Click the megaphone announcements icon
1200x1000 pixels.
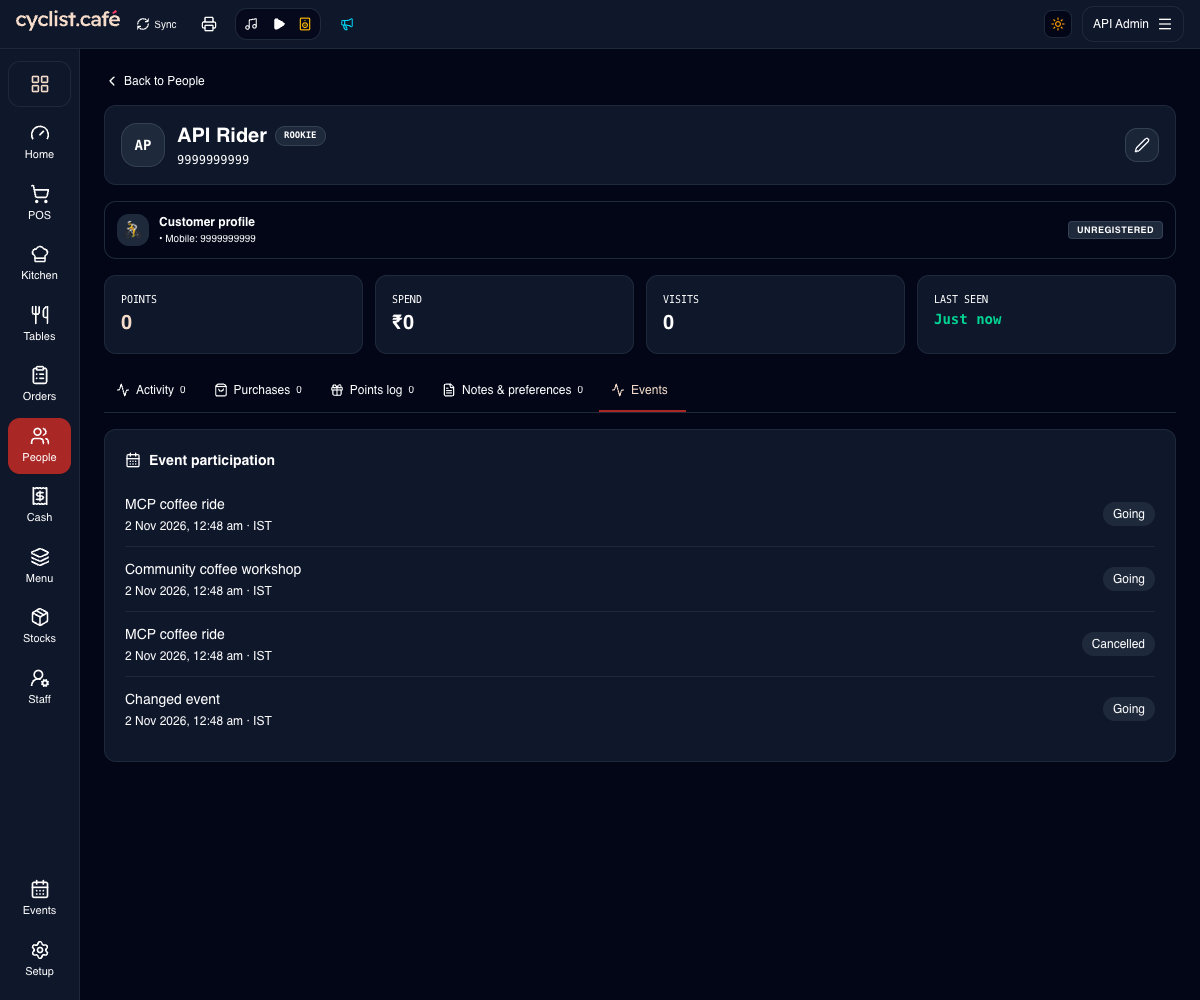coord(347,24)
